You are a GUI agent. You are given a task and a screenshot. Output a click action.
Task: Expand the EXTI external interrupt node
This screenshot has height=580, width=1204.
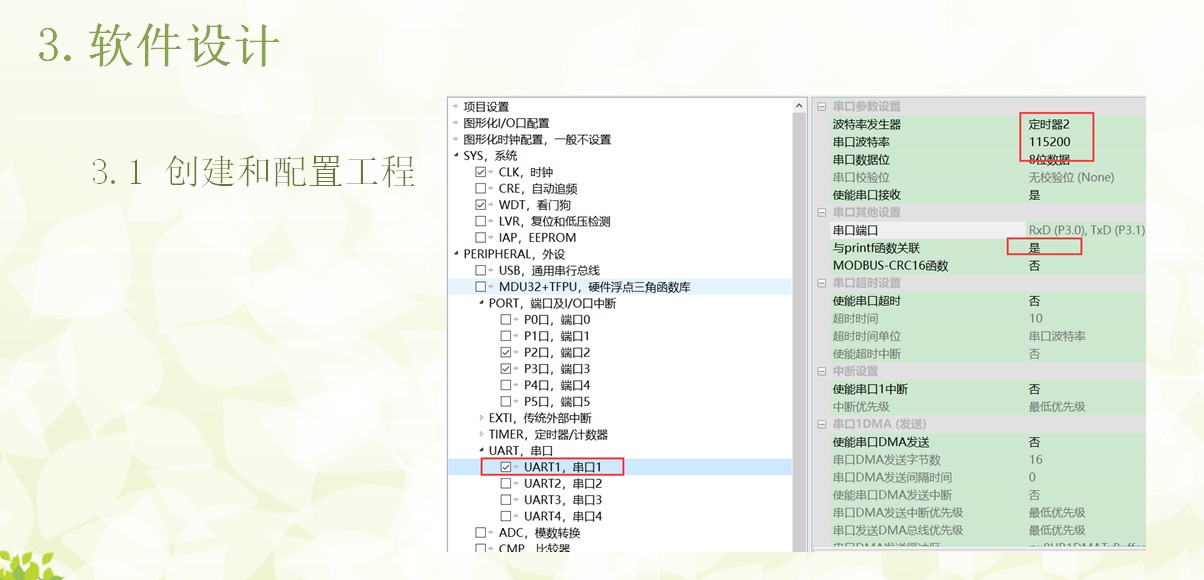tap(481, 418)
